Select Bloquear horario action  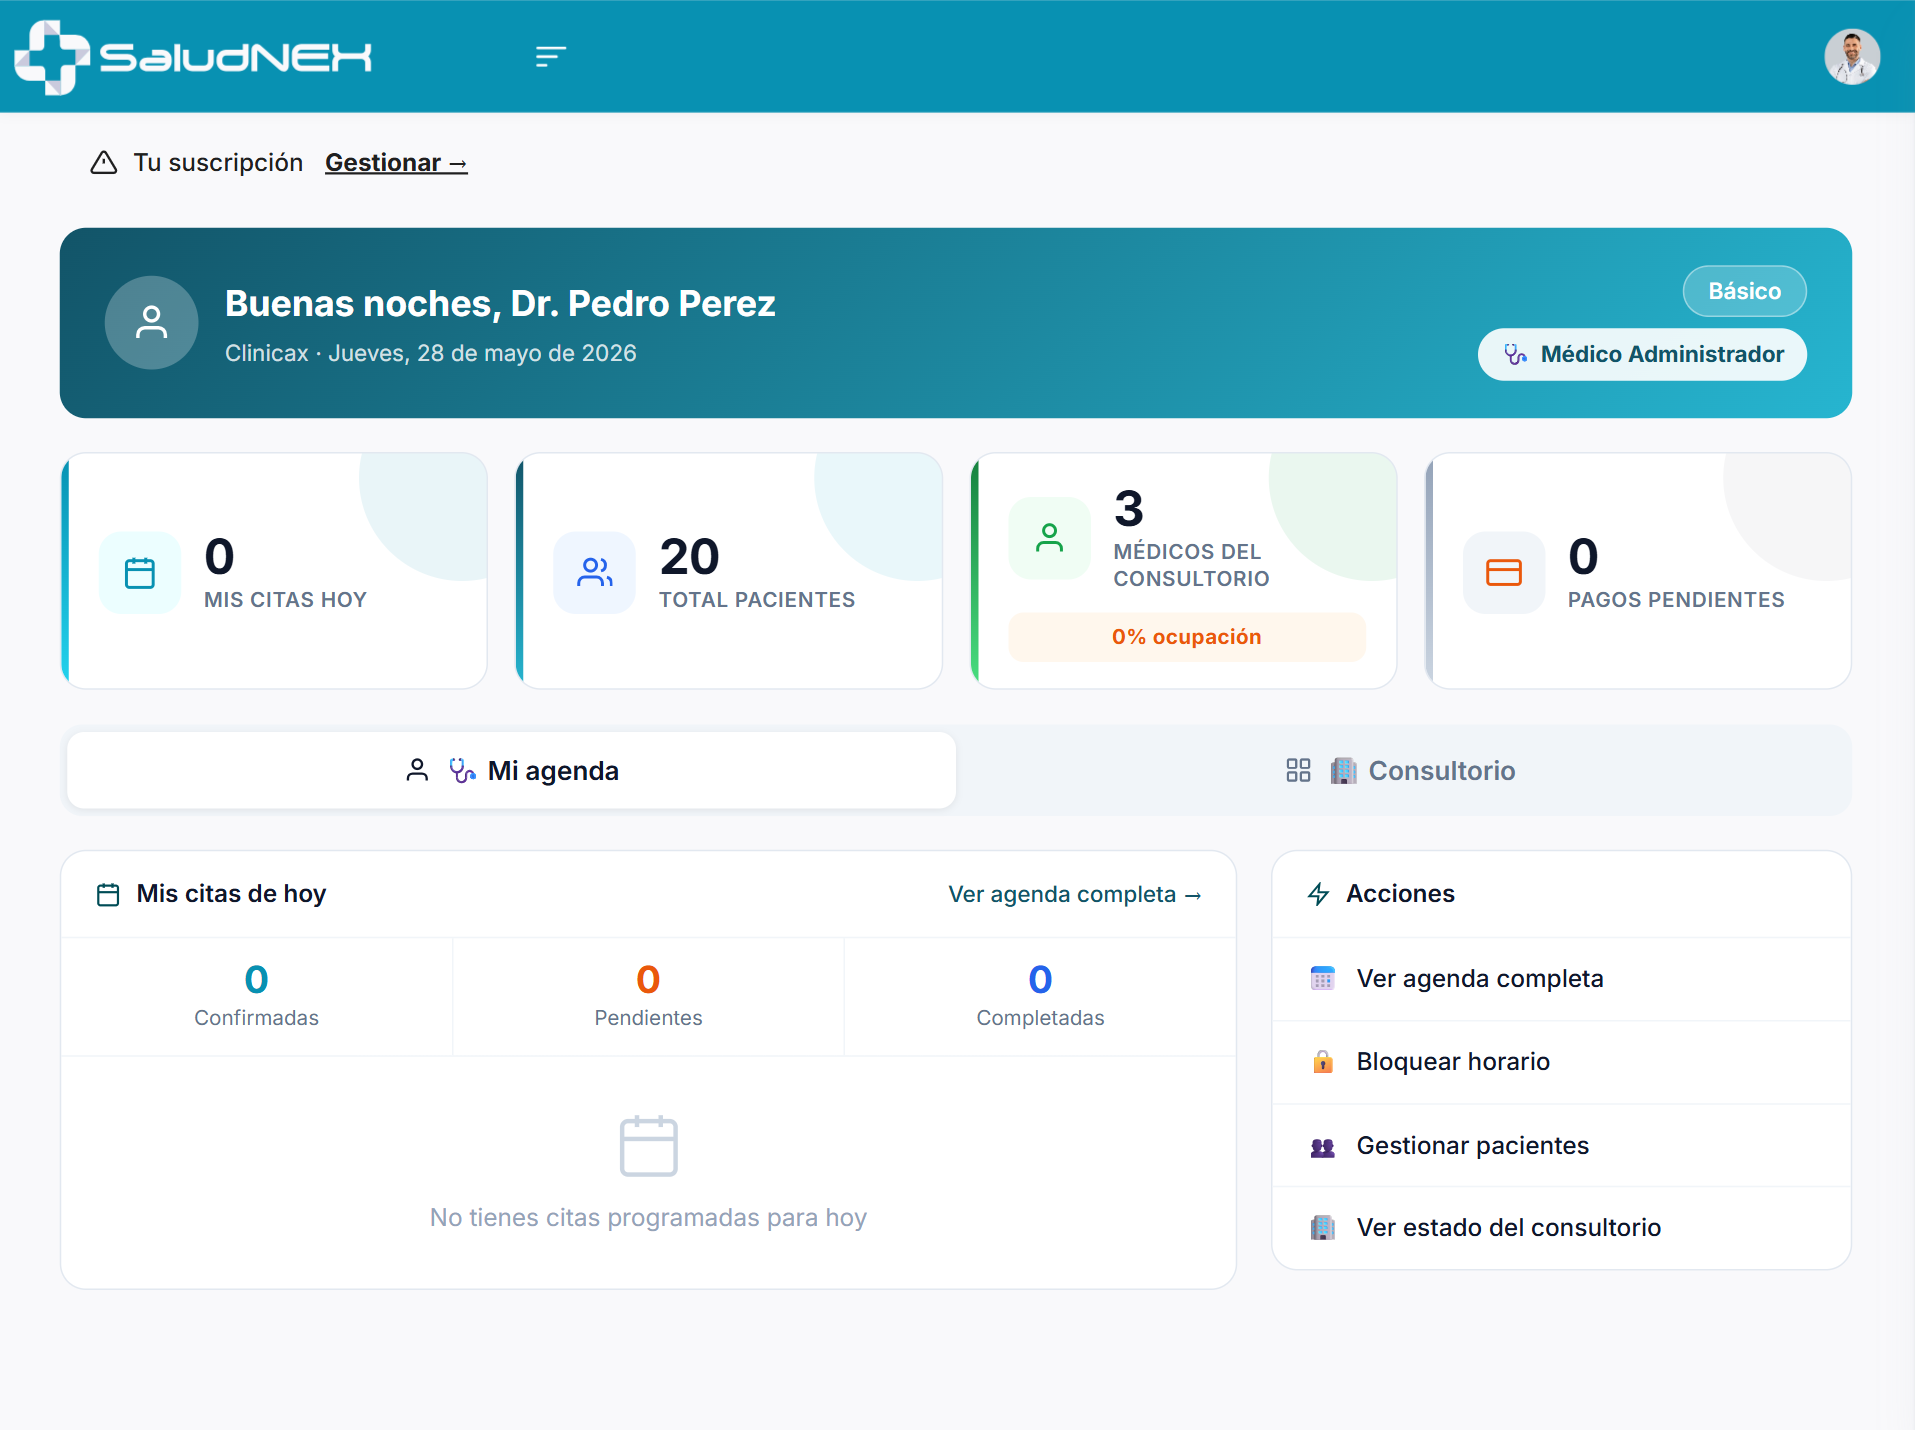point(1561,1062)
